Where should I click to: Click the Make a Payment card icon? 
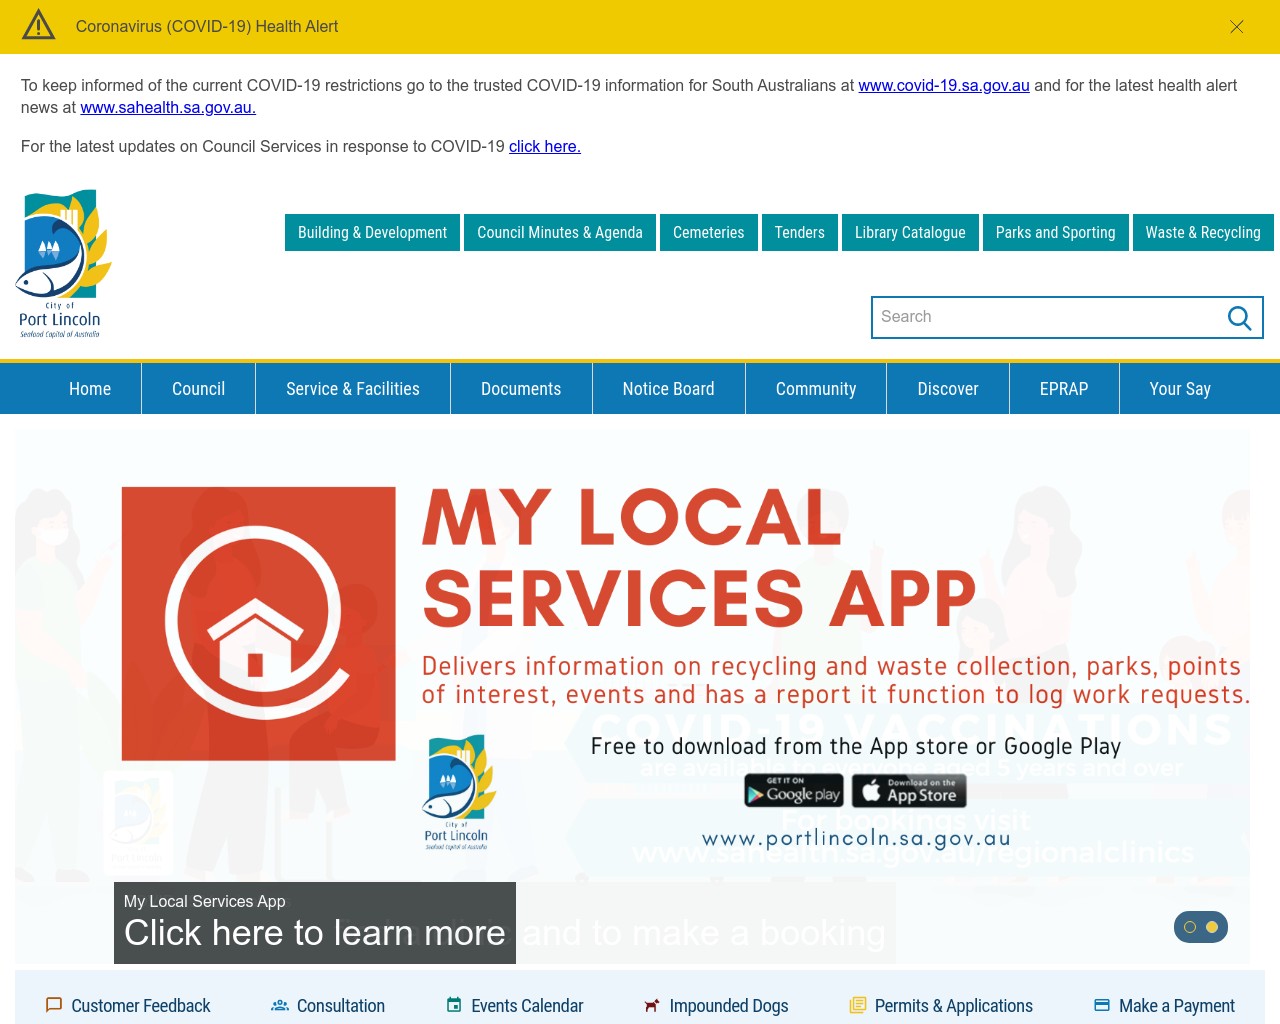point(1102,1005)
